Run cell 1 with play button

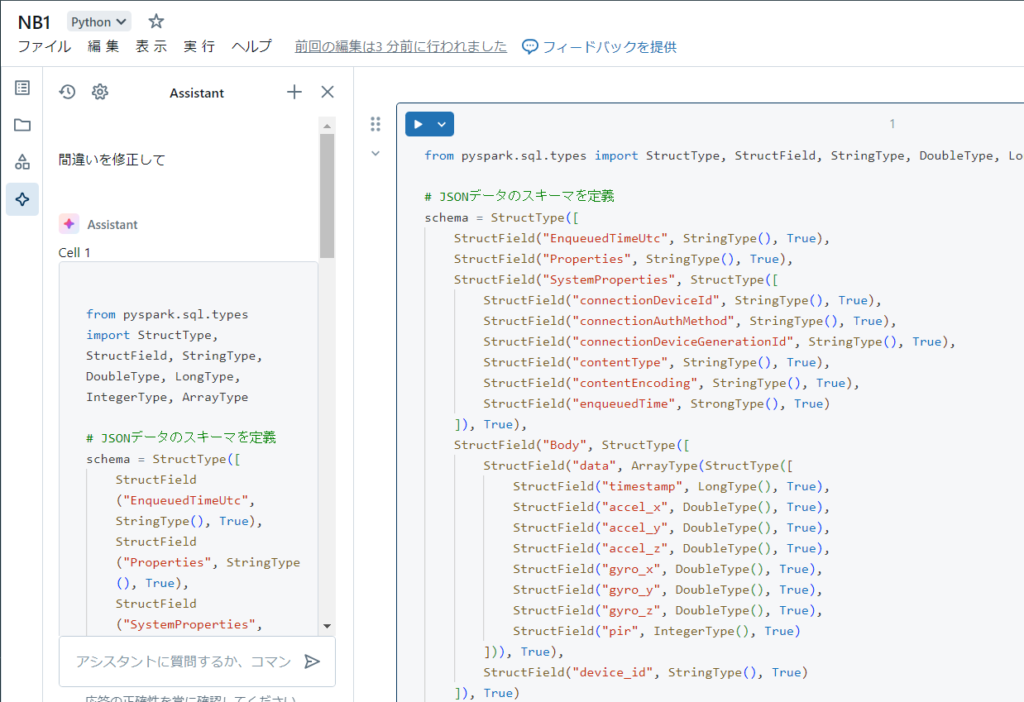click(x=418, y=124)
